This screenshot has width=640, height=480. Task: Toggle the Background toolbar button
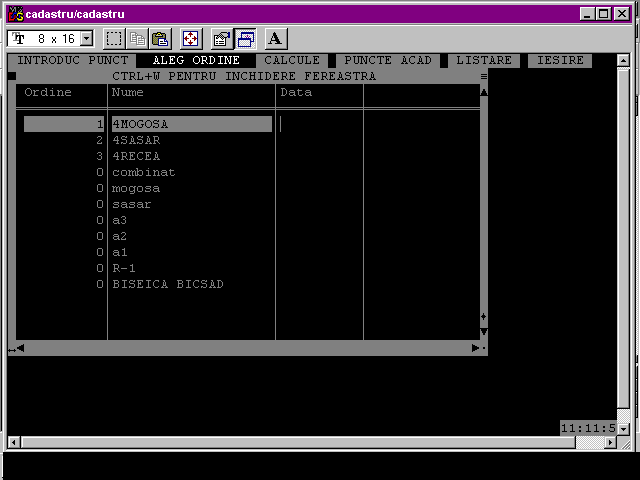245,39
